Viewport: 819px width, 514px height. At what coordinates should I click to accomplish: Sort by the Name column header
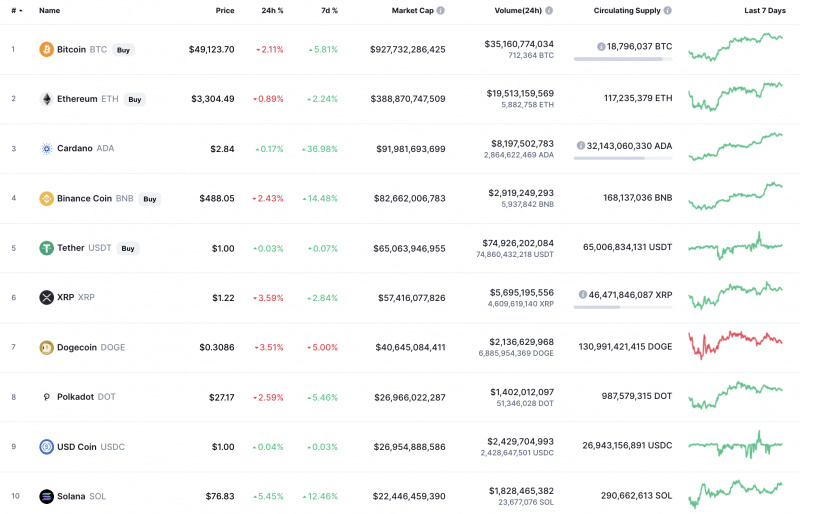coord(49,10)
